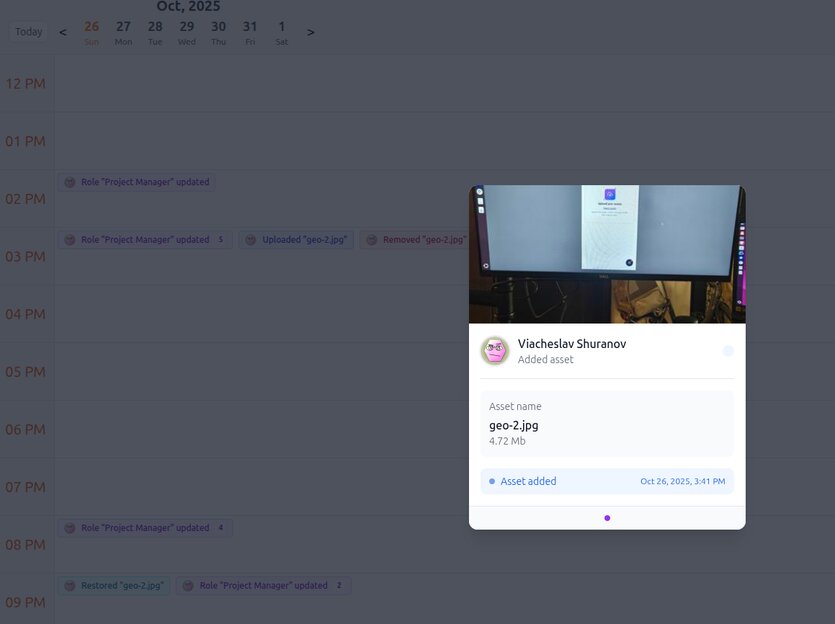This screenshot has width=835, height=624.
Task: Click the avatar icon on Removed "geo-2.jpg" chip
Action: pyautogui.click(x=372, y=239)
